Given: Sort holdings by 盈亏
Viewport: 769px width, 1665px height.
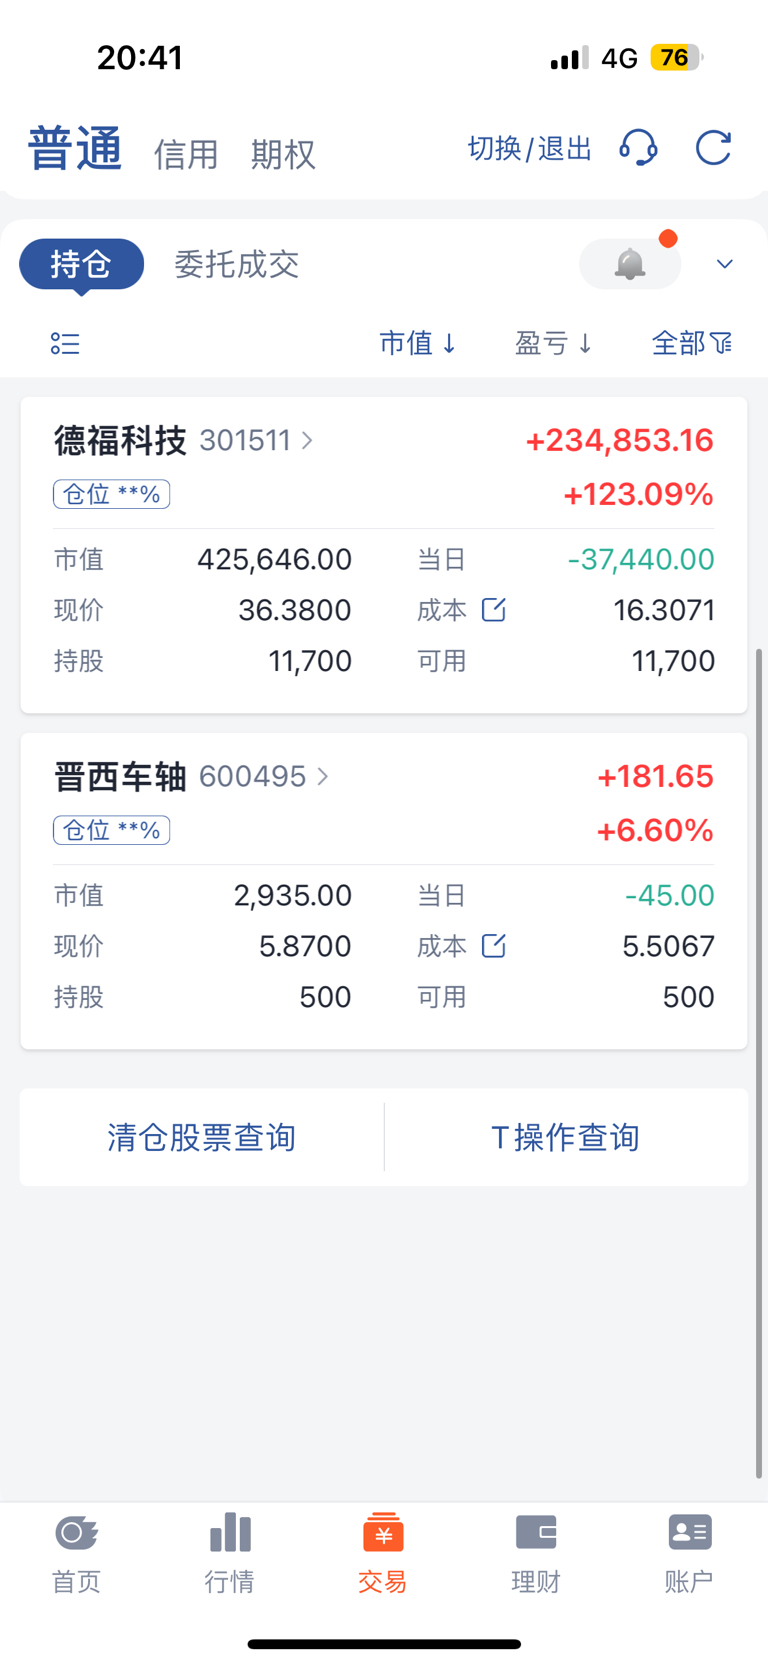Looking at the screenshot, I should (x=554, y=343).
